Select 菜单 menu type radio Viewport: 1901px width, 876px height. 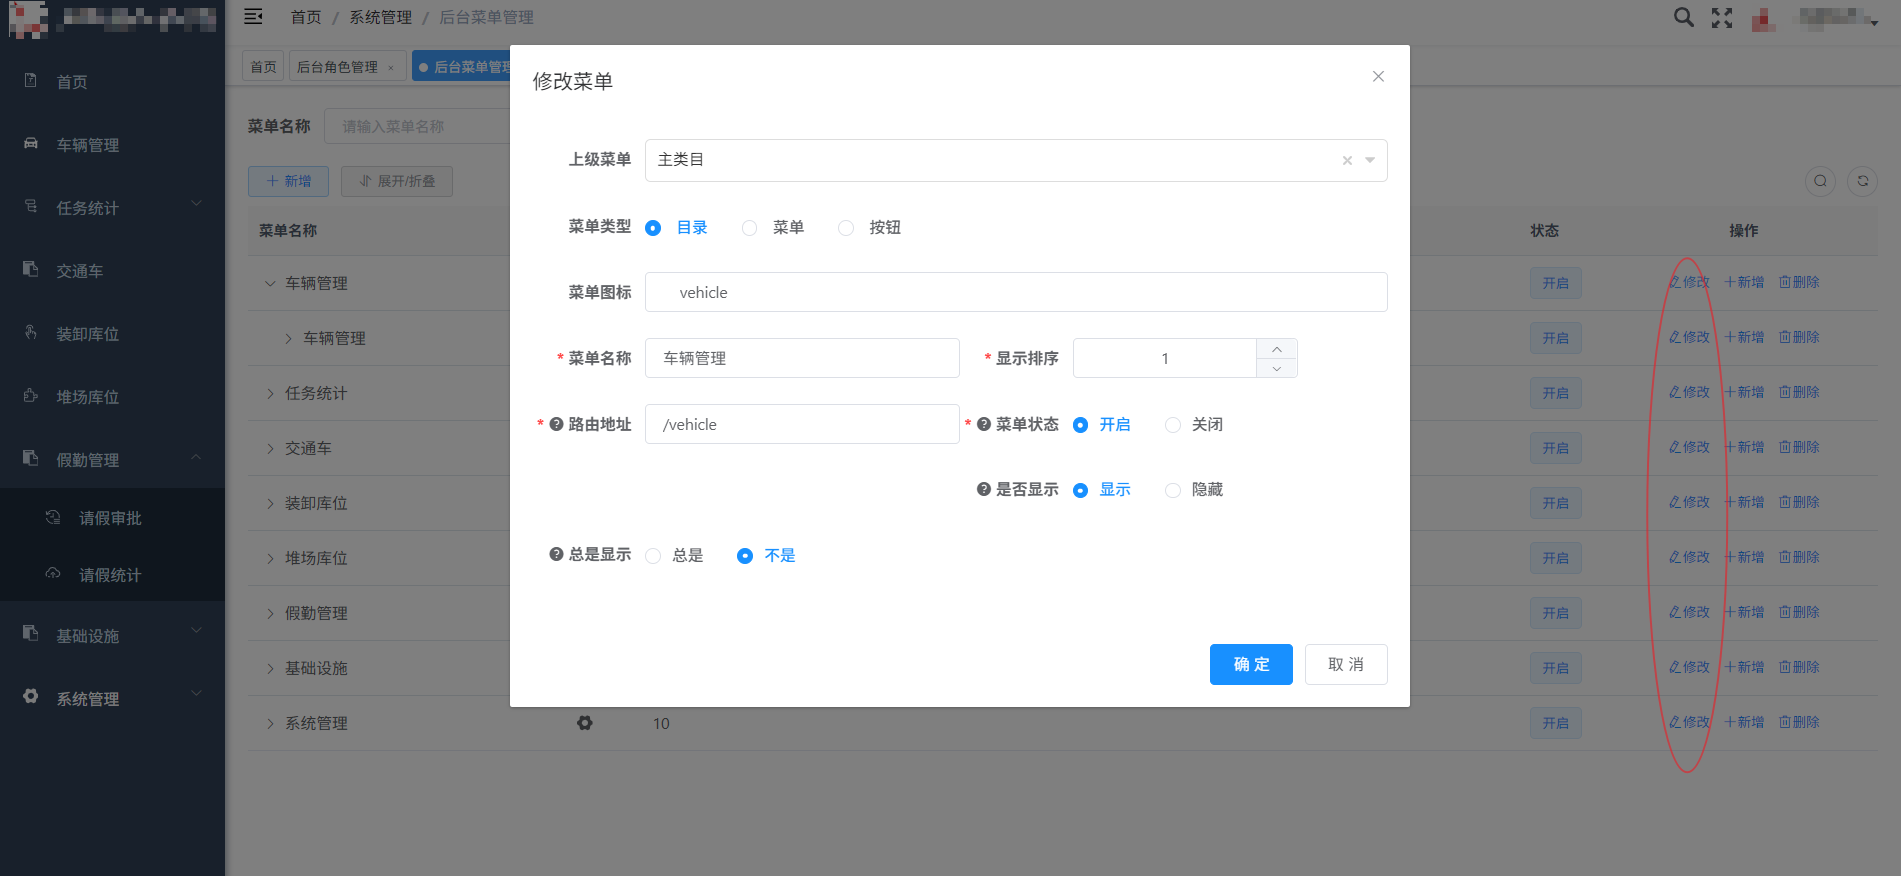tap(749, 228)
